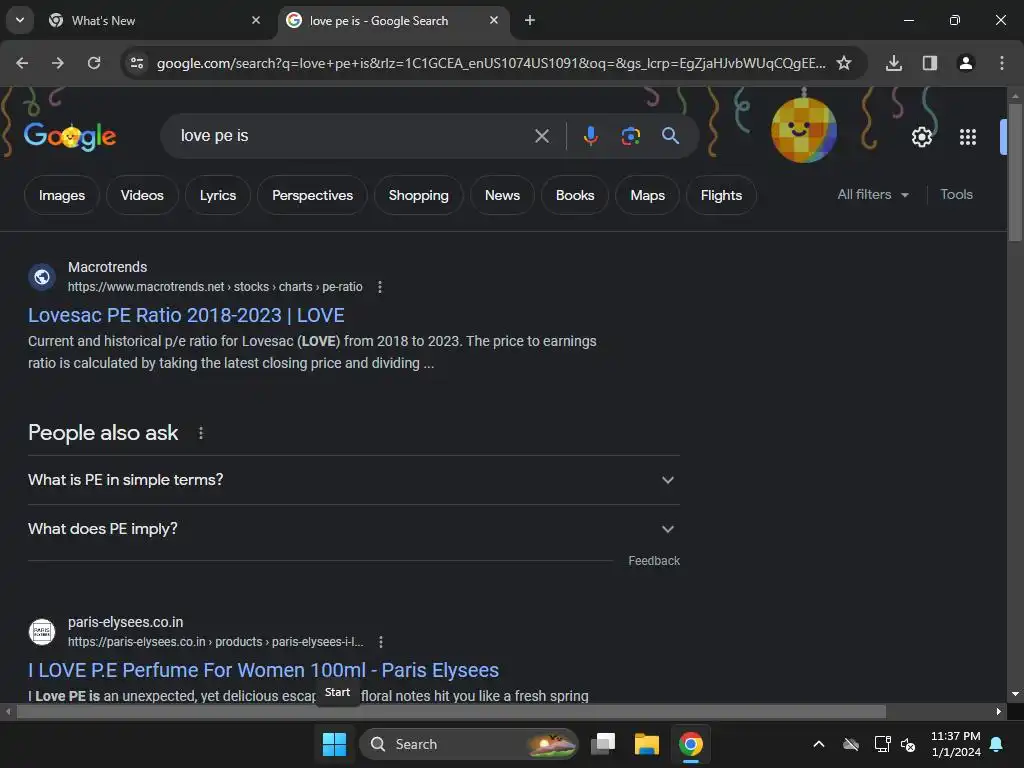Open site information icon in address bar
This screenshot has width=1024, height=768.
click(137, 63)
